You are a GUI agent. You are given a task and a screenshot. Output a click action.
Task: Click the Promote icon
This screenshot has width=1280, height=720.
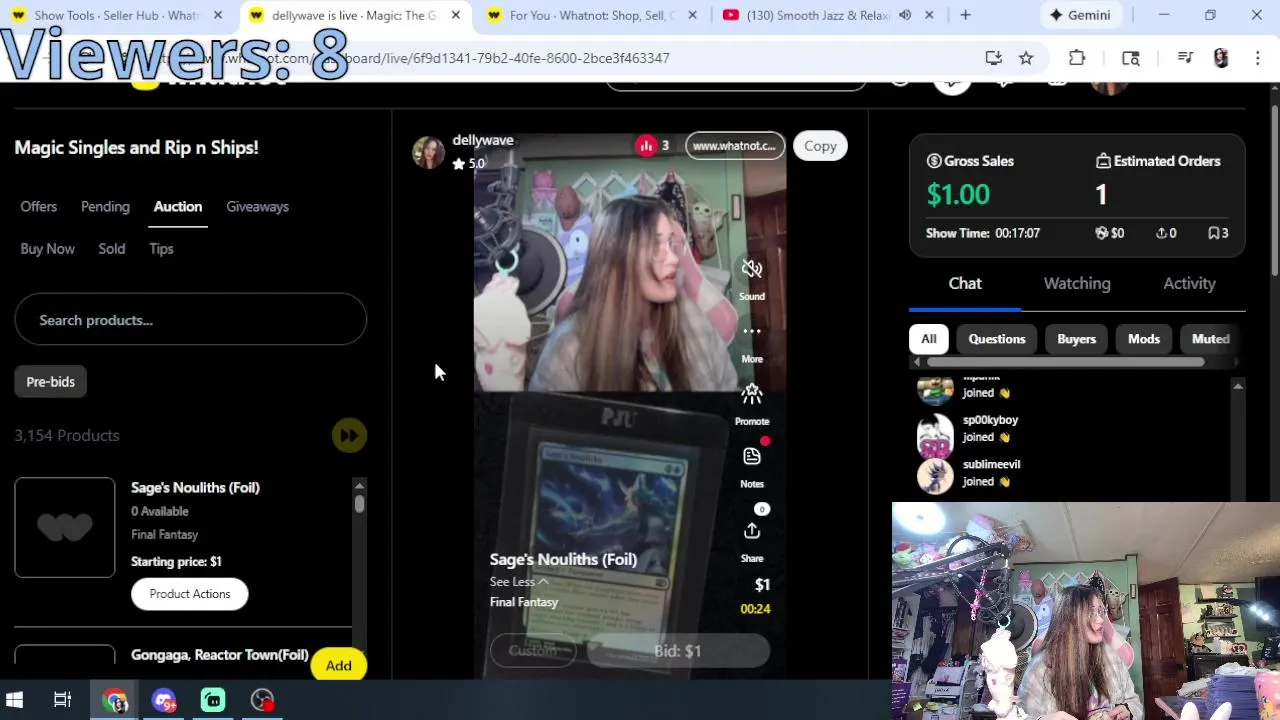[752, 394]
